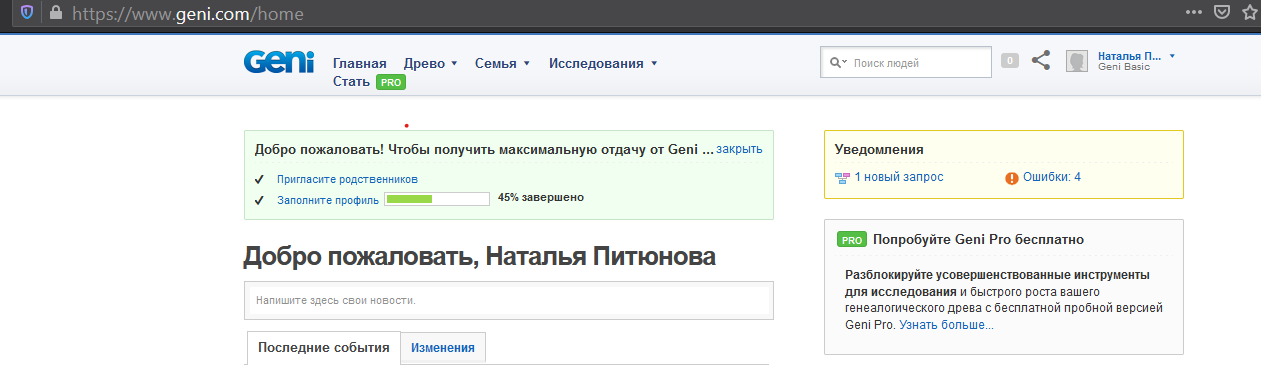The image size is (1261, 366).
Task: Click the user profile avatar
Action: click(1077, 62)
